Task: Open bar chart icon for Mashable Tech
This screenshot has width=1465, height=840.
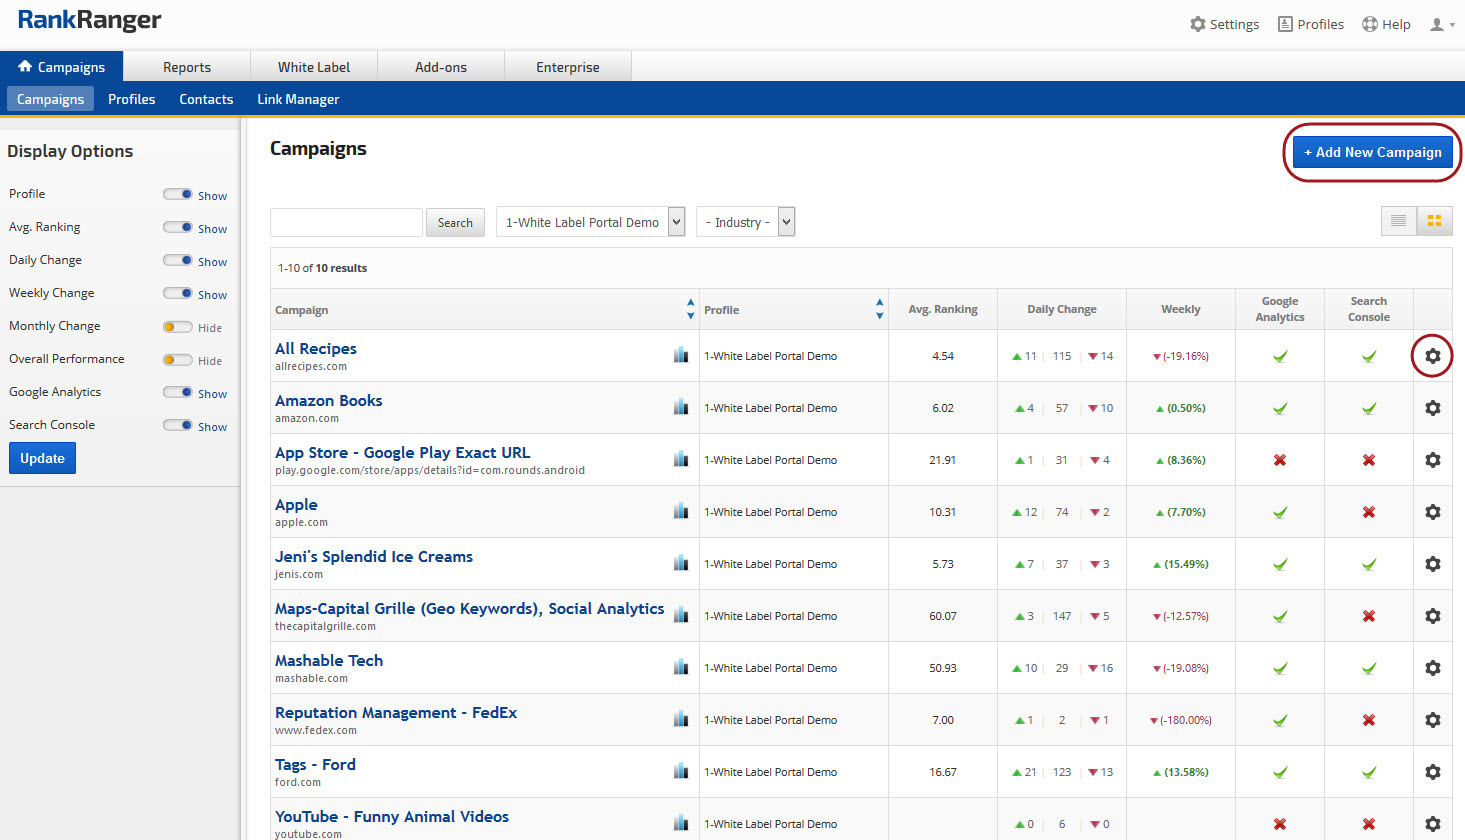Action: pyautogui.click(x=681, y=667)
